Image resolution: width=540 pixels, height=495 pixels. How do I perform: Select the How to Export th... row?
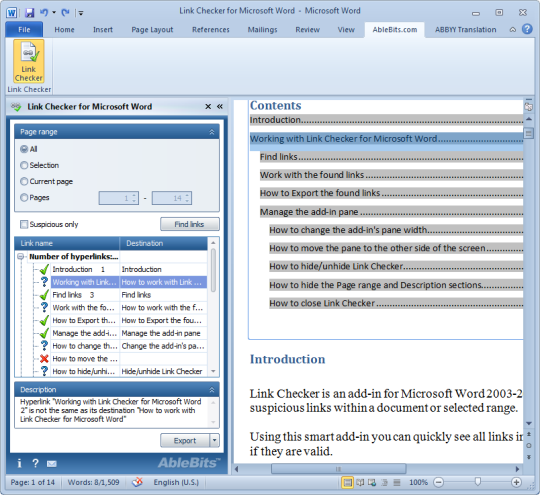tap(129, 320)
